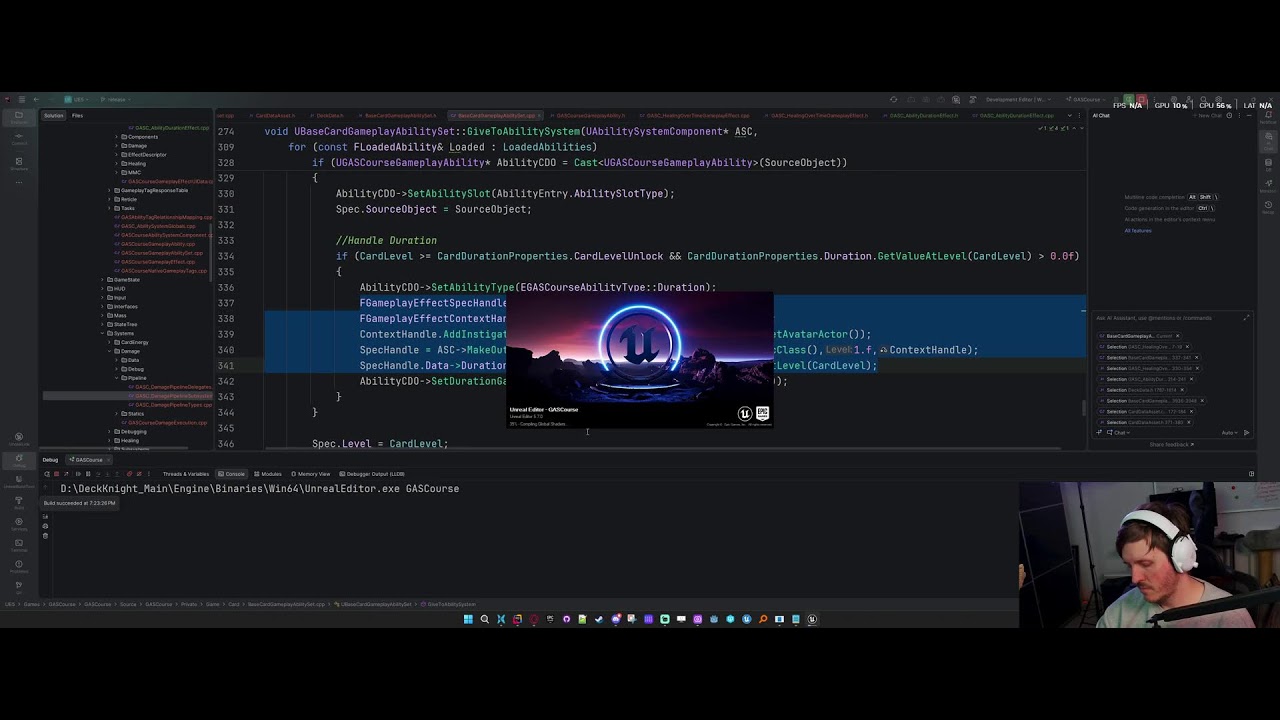Screen dimensions: 1280x720
Task: Open the release branch dropdown
Action: pyautogui.click(x=116, y=99)
